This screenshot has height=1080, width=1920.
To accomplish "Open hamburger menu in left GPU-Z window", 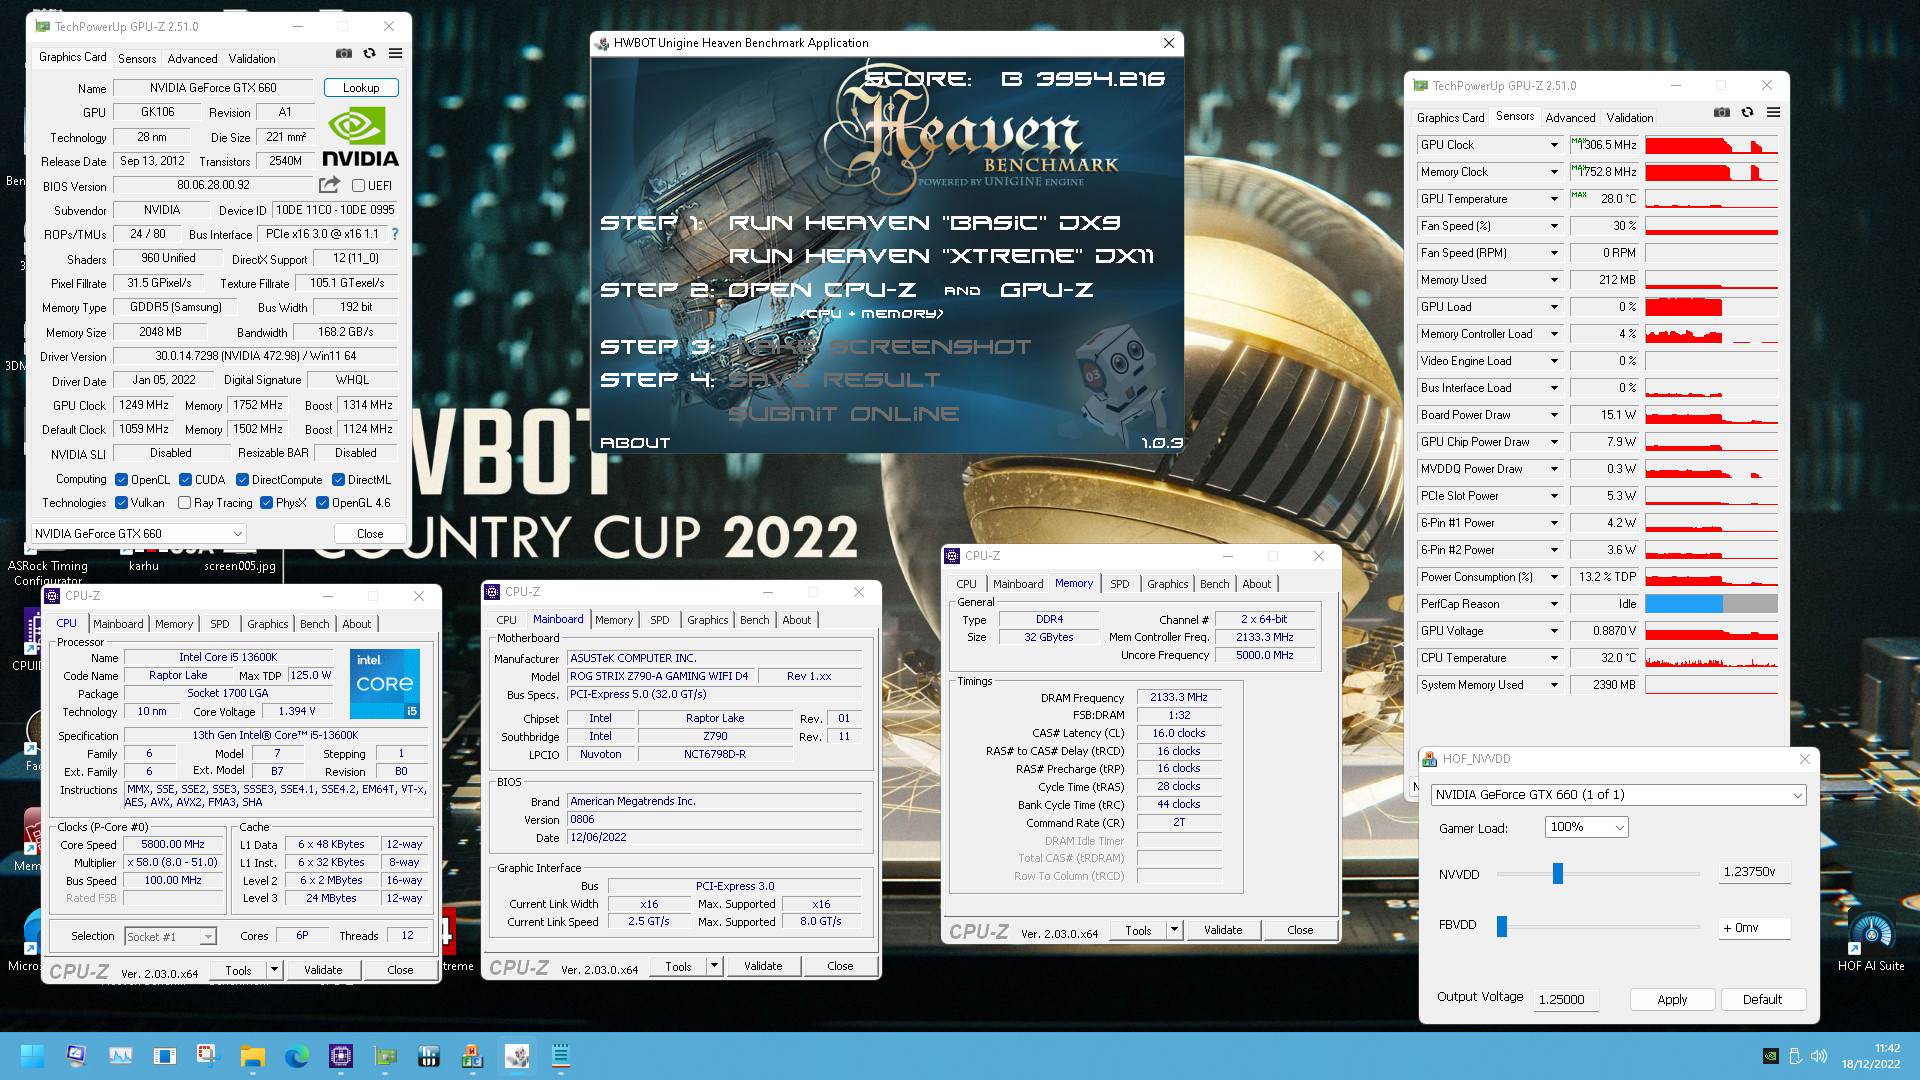I will [395, 53].
